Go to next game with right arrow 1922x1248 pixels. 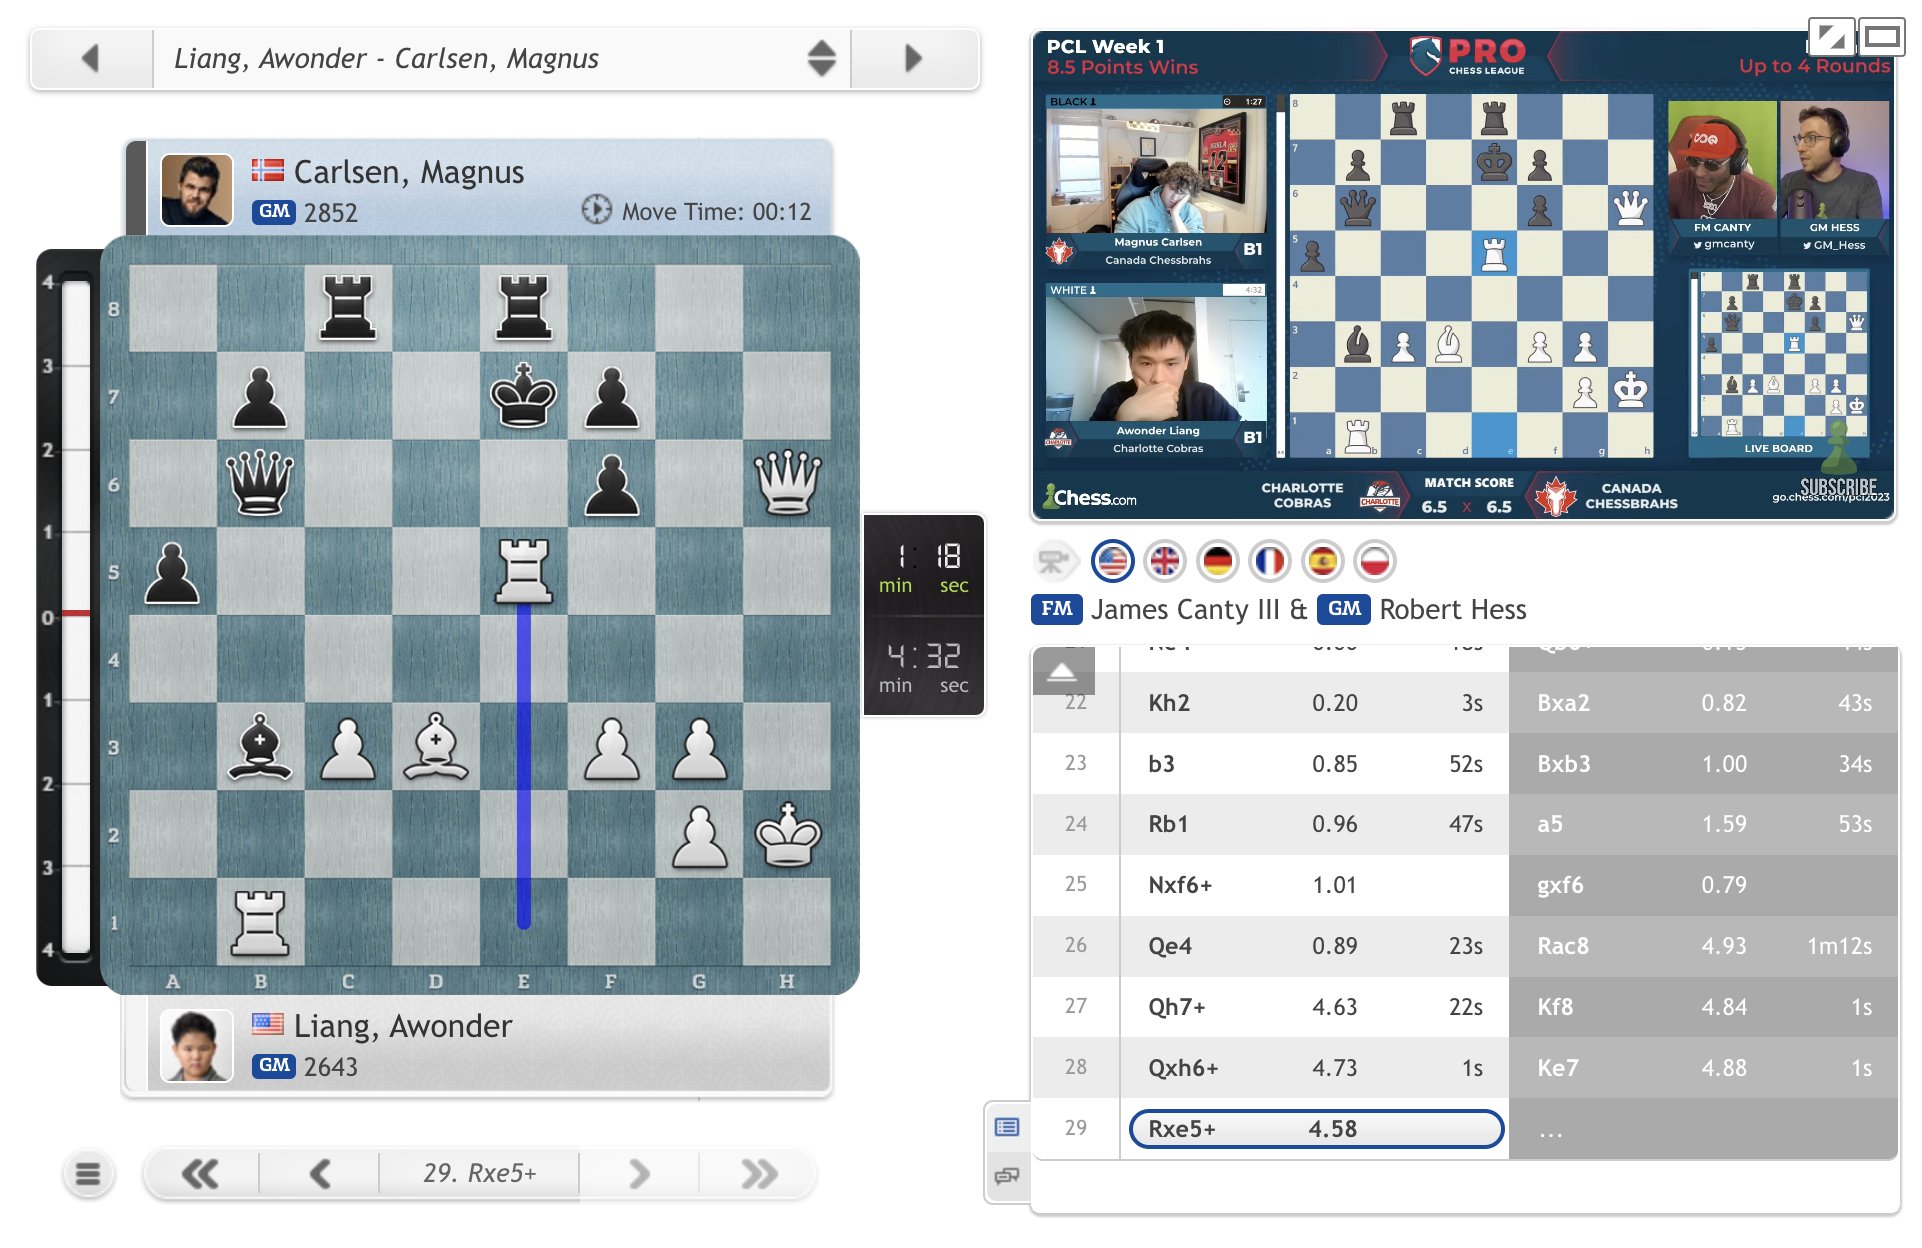911,58
